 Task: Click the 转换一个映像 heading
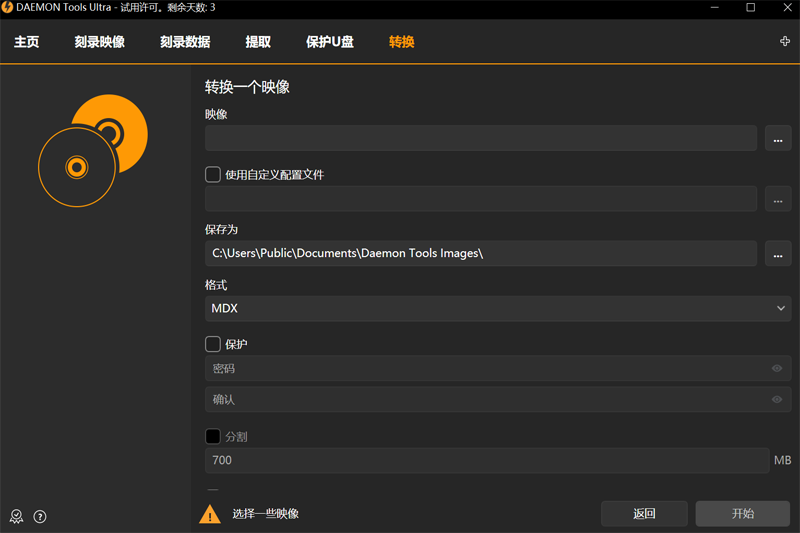(247, 87)
